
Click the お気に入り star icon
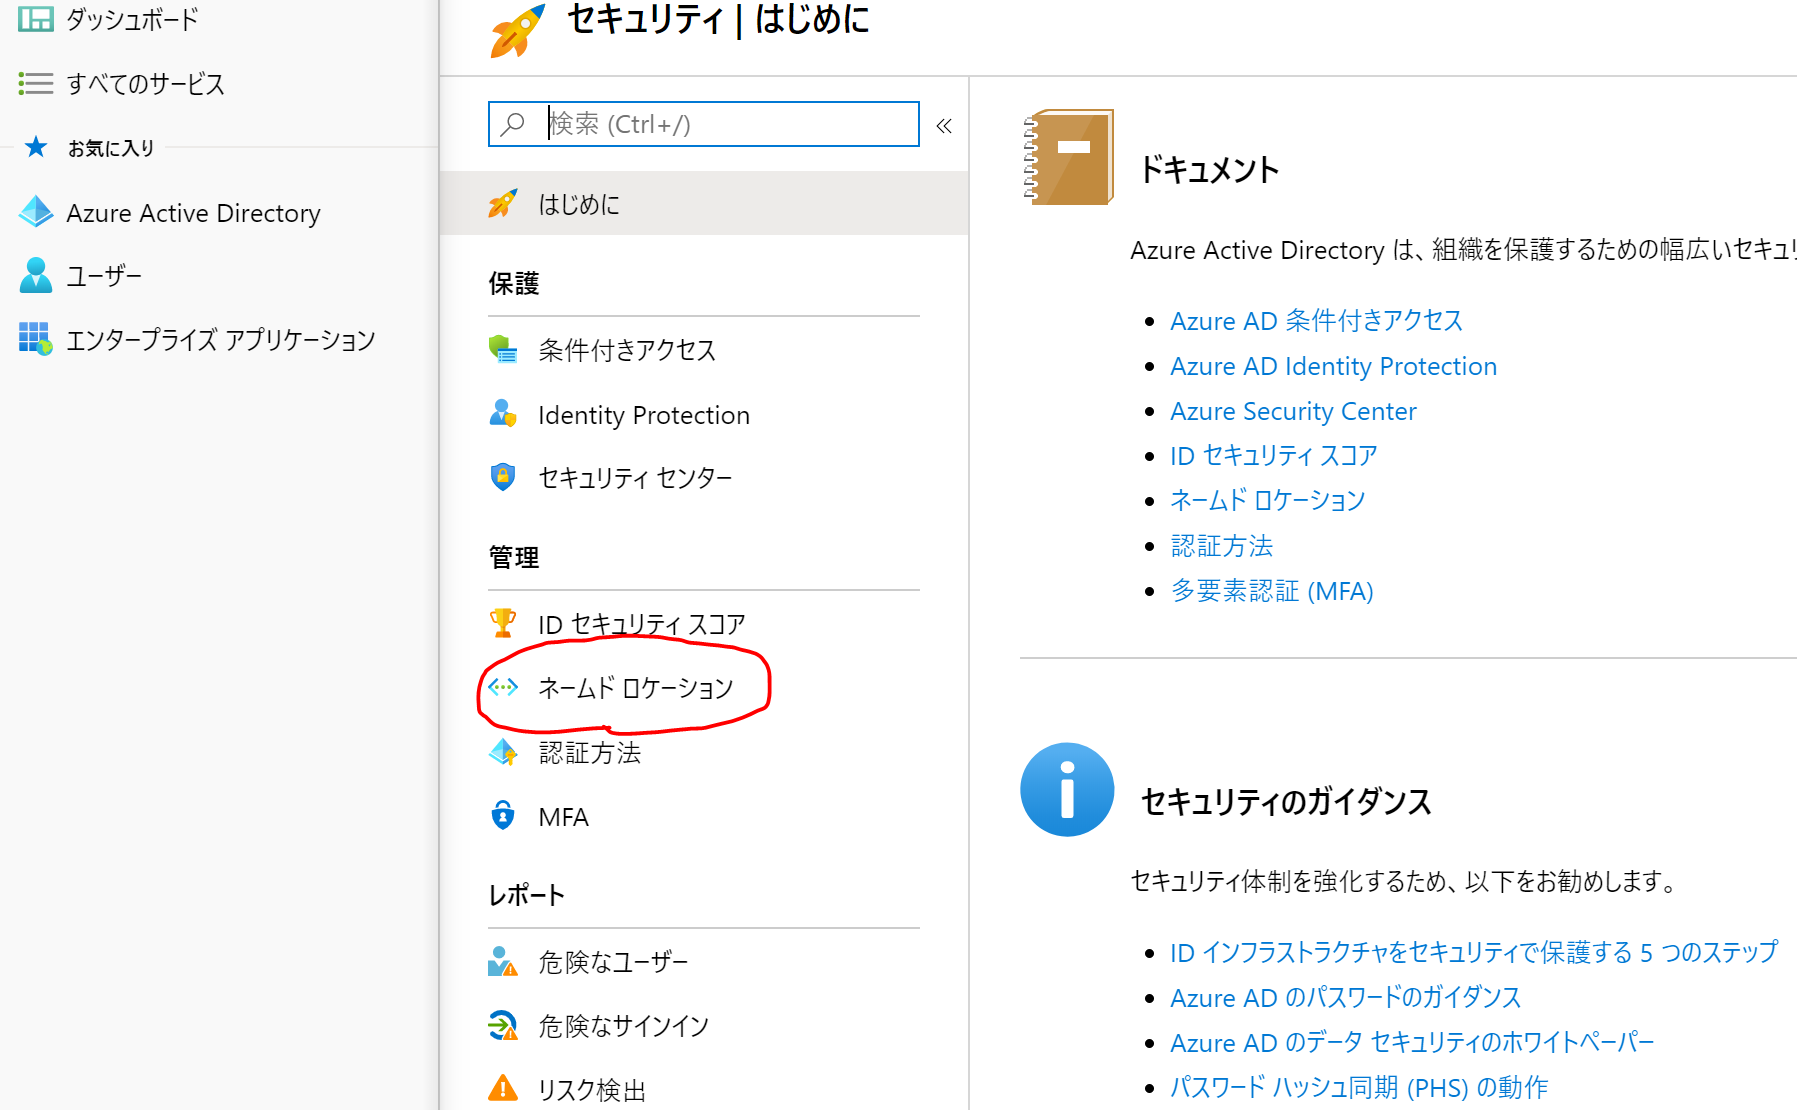[36, 147]
